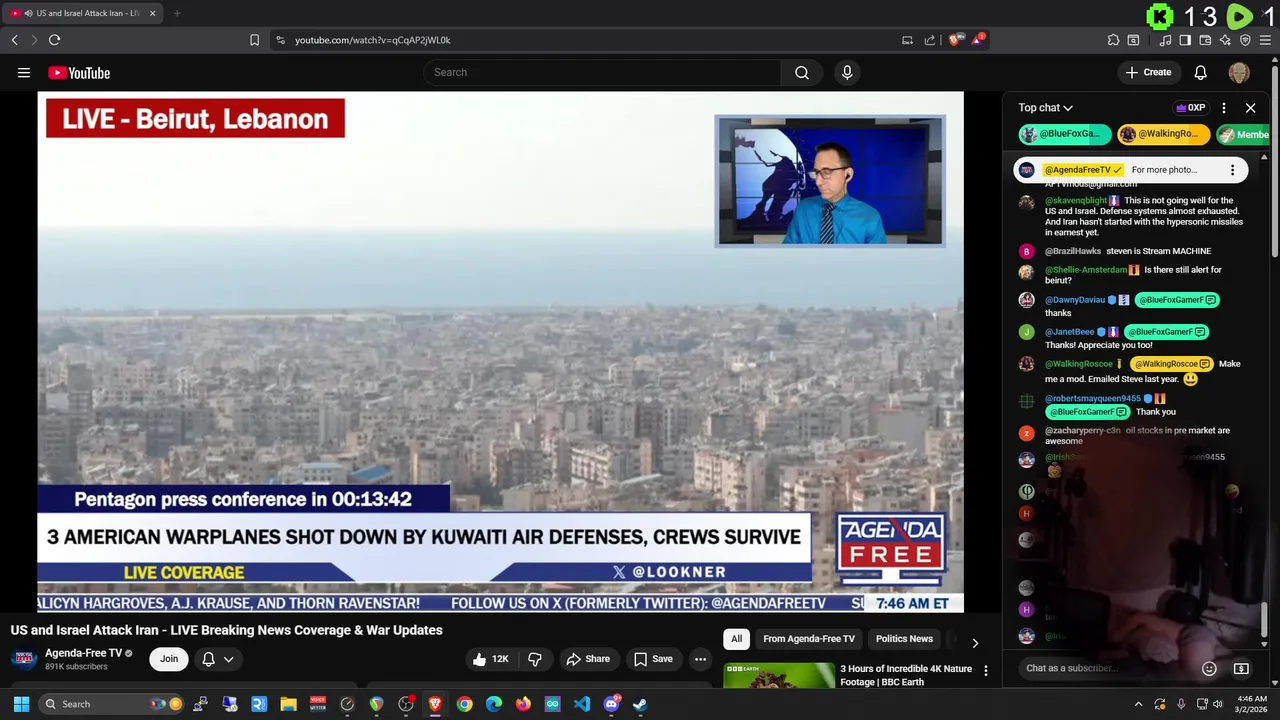1280x720 pixels.
Task: Open the emoji picker in chat
Action: 1209,668
